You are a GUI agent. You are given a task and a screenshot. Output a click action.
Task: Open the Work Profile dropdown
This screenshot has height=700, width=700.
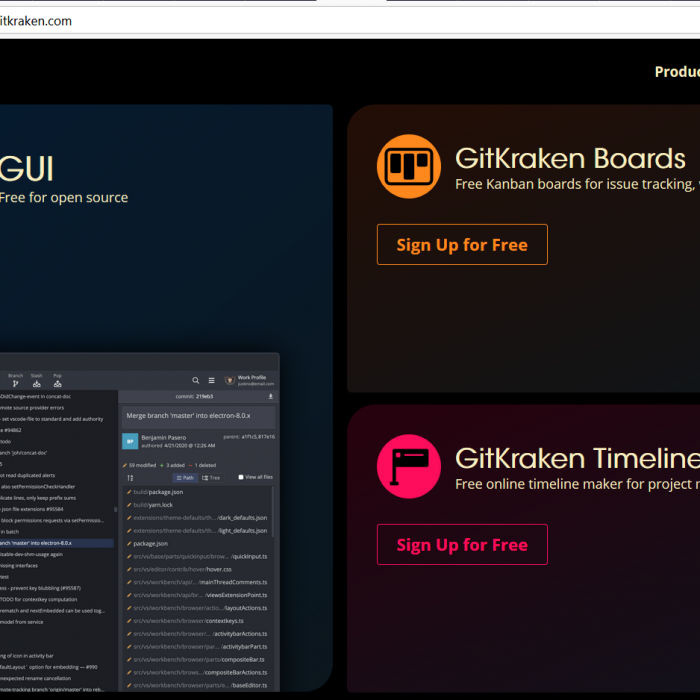coord(250,380)
